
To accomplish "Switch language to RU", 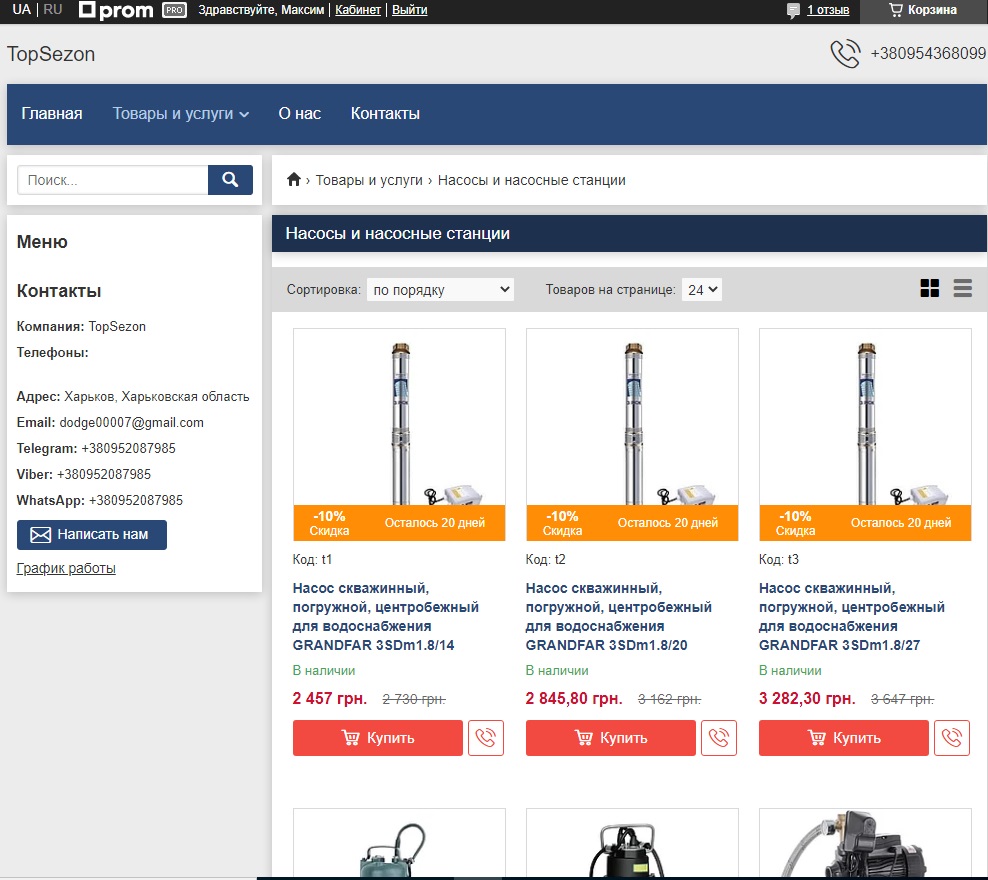I will (53, 9).
